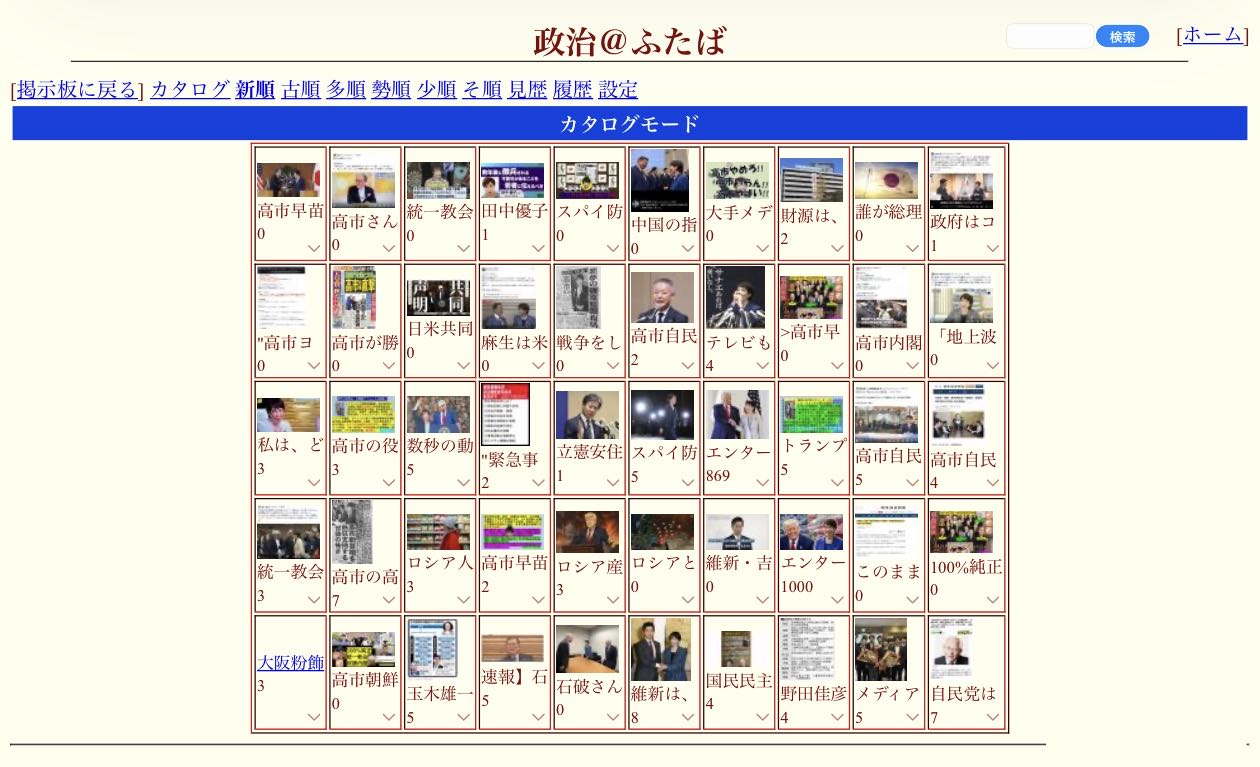Click the 誰が総理 flag thumbnail
This screenshot has width=1260, height=767.
coord(886,181)
